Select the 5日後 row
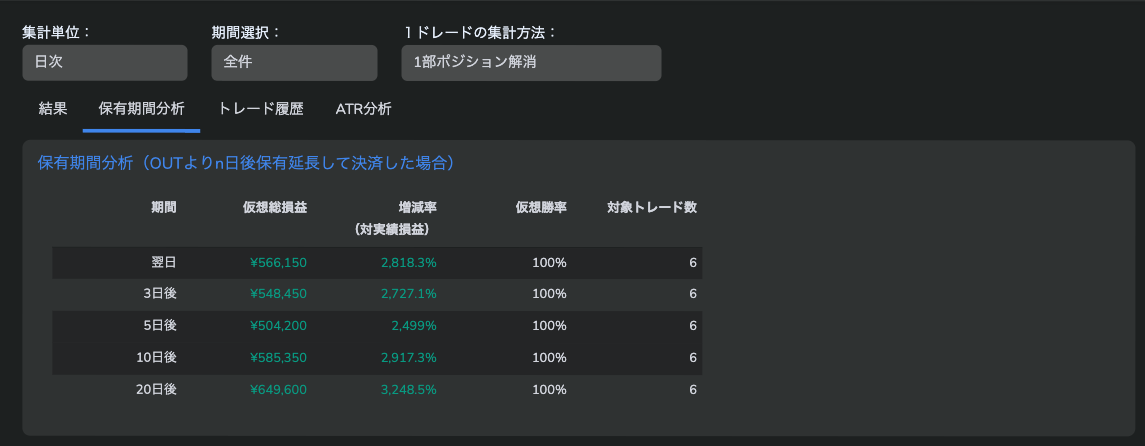This screenshot has height=446, width=1145. pos(377,326)
